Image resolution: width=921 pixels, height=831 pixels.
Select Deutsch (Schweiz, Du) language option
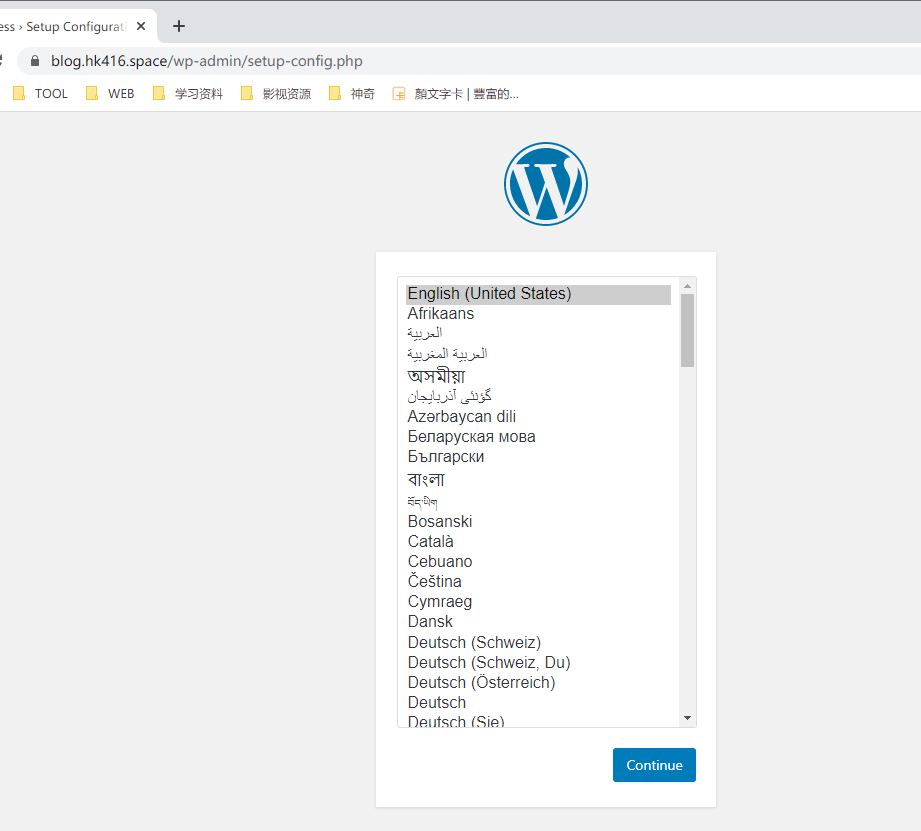click(538, 662)
